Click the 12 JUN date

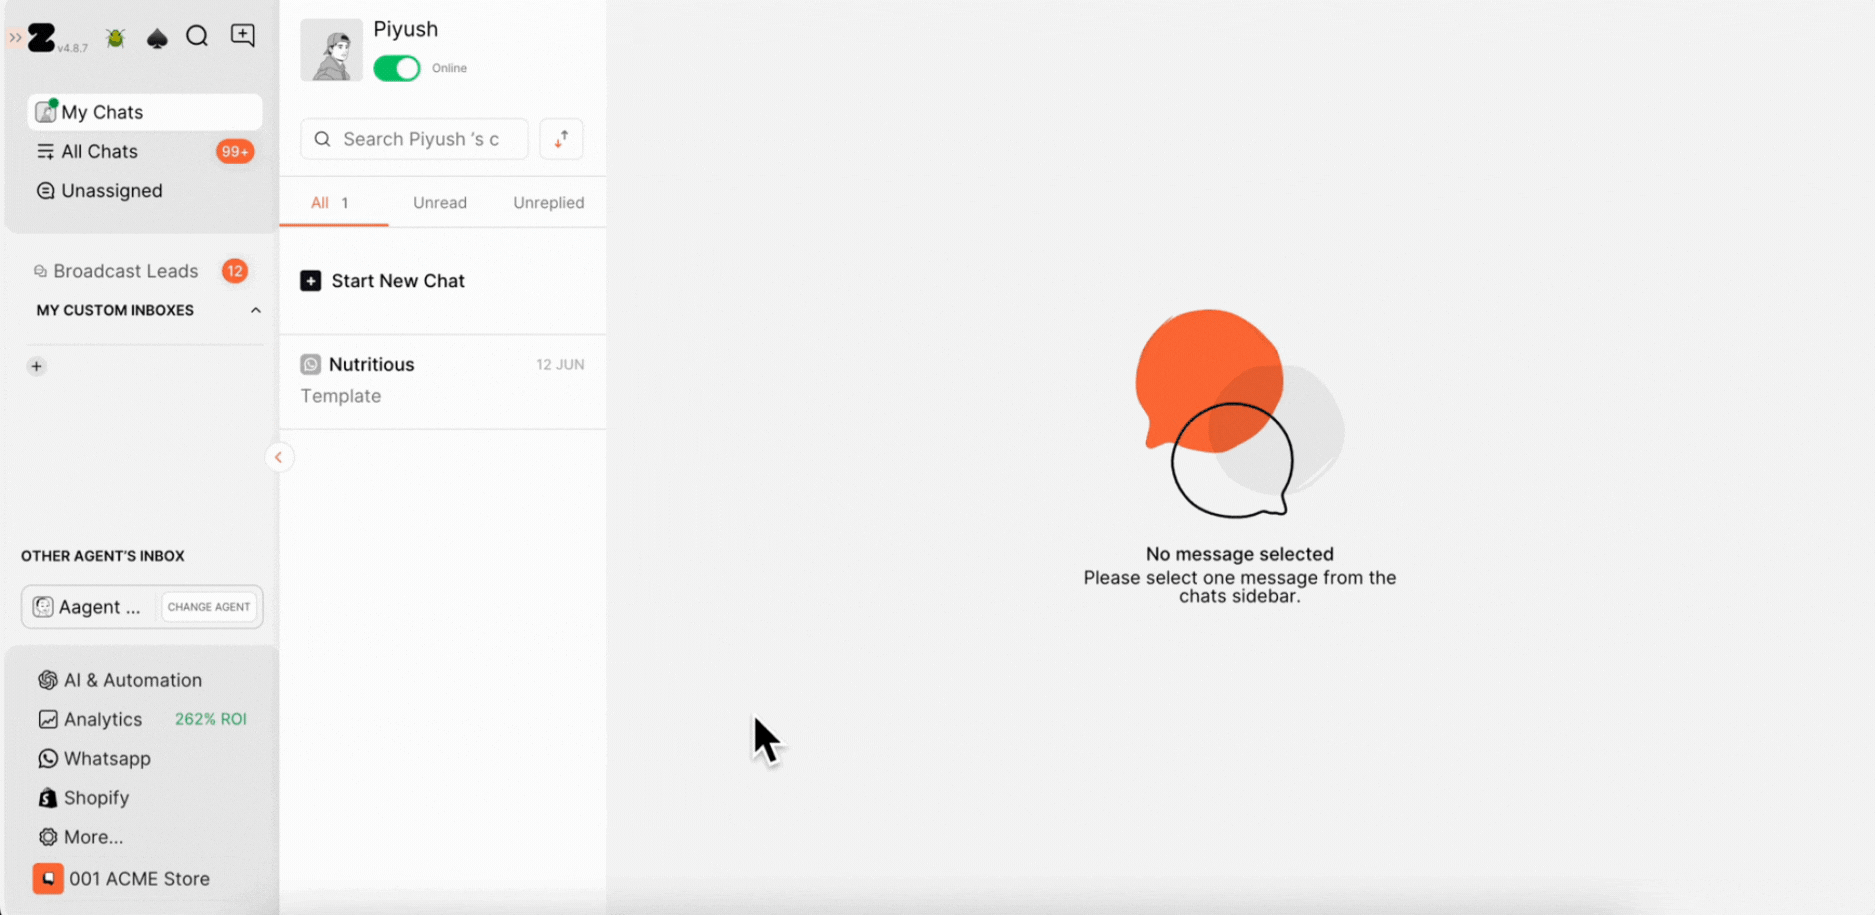click(x=560, y=364)
